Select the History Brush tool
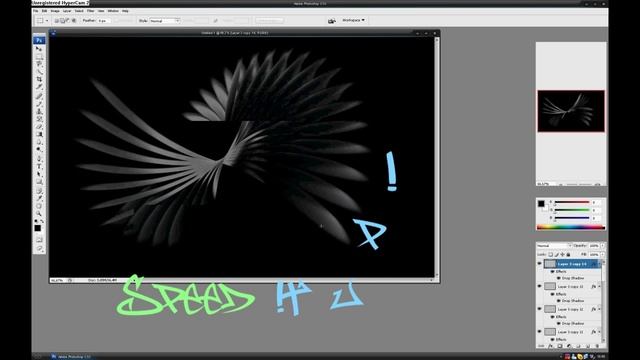The image size is (640, 360). pyautogui.click(x=39, y=119)
